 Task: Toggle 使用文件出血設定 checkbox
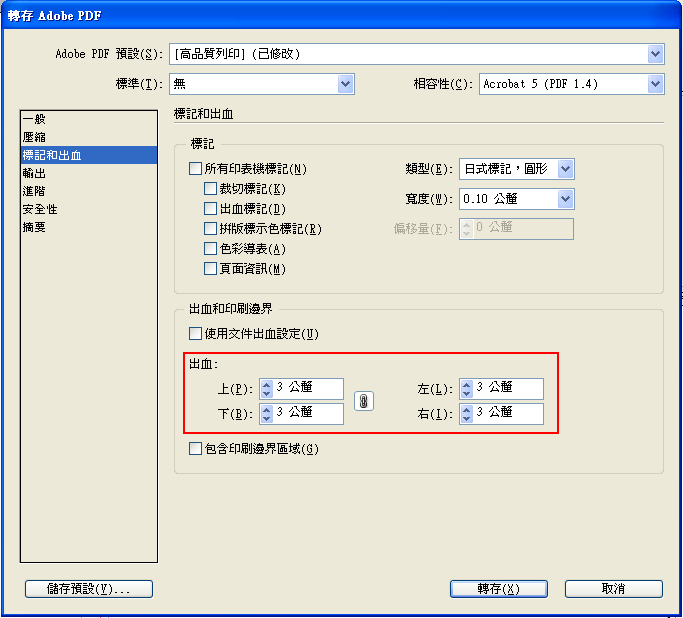[x=195, y=334]
